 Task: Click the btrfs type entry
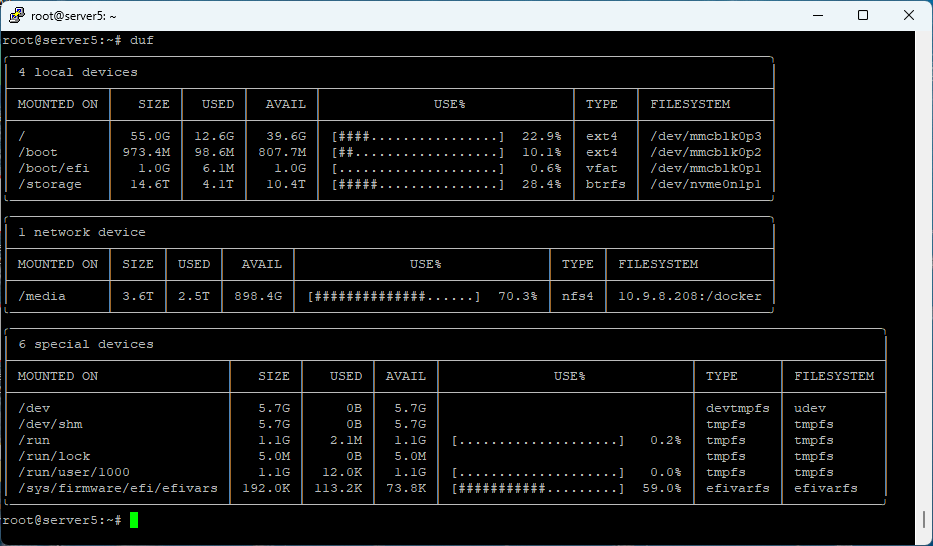coord(602,184)
